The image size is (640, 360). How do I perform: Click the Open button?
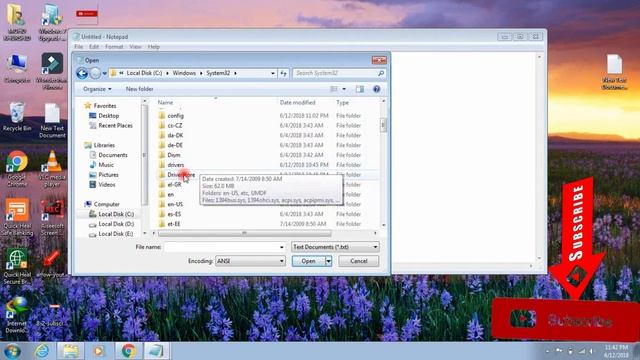click(309, 261)
